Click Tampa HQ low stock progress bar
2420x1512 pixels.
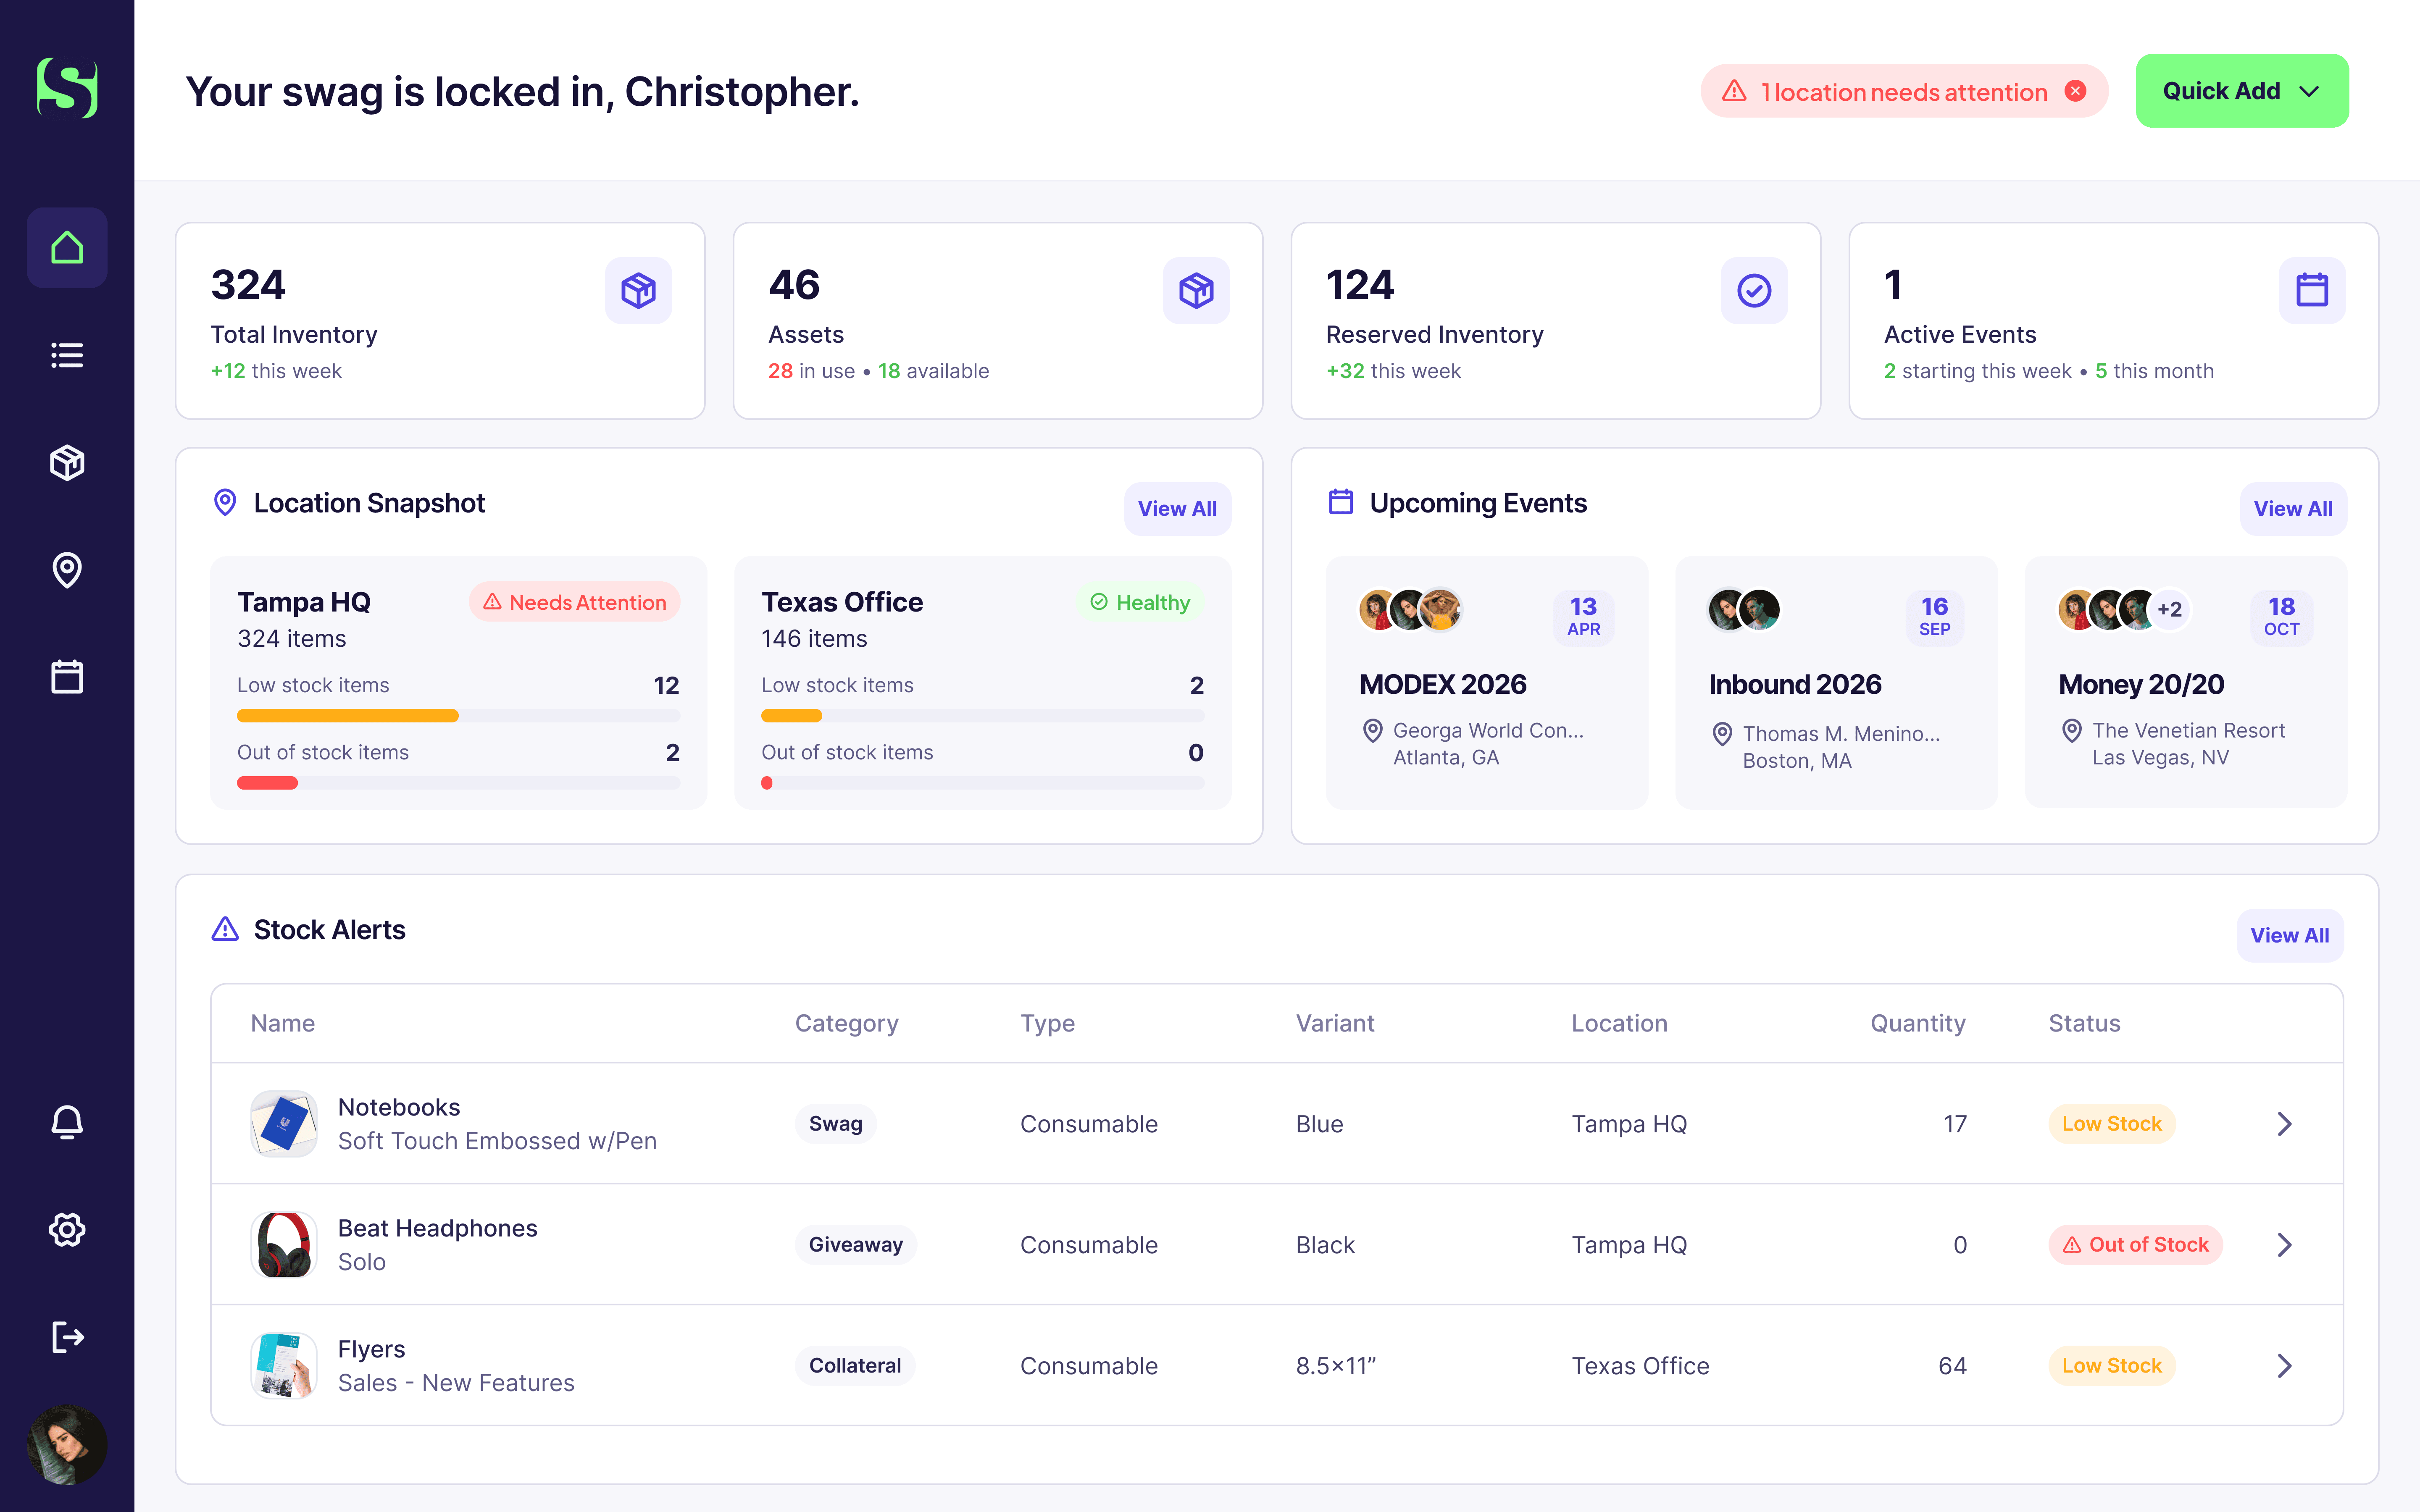pyautogui.click(x=458, y=716)
